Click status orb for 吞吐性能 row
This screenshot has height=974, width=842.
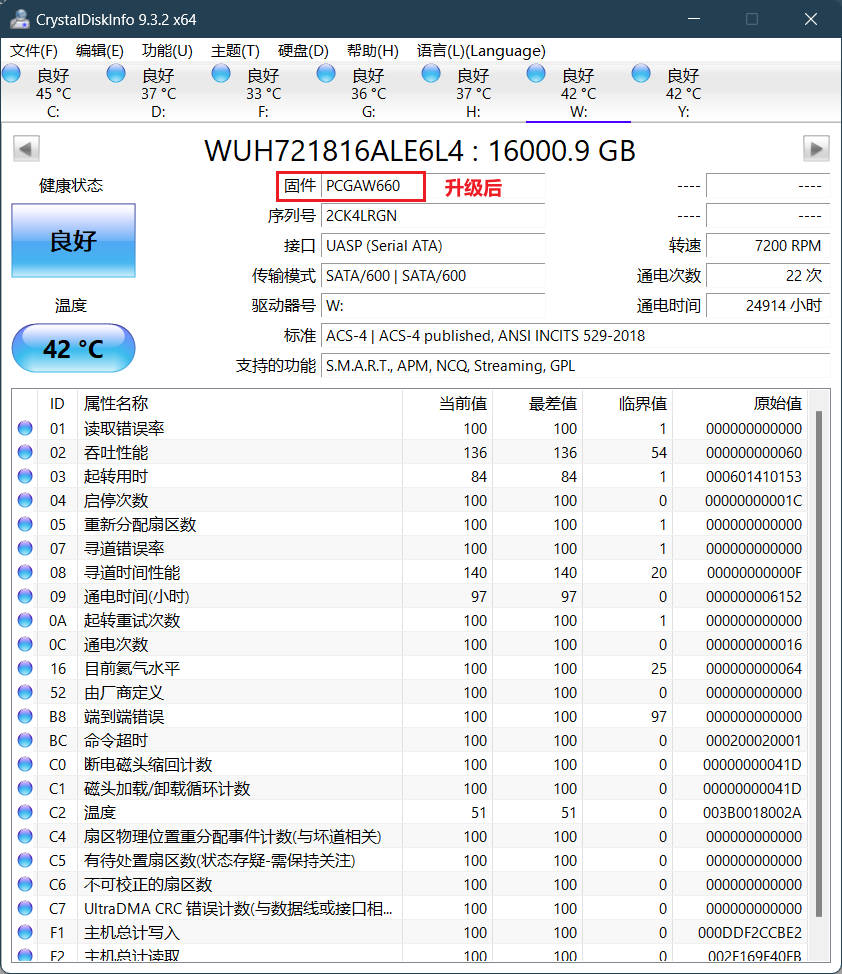[25, 452]
